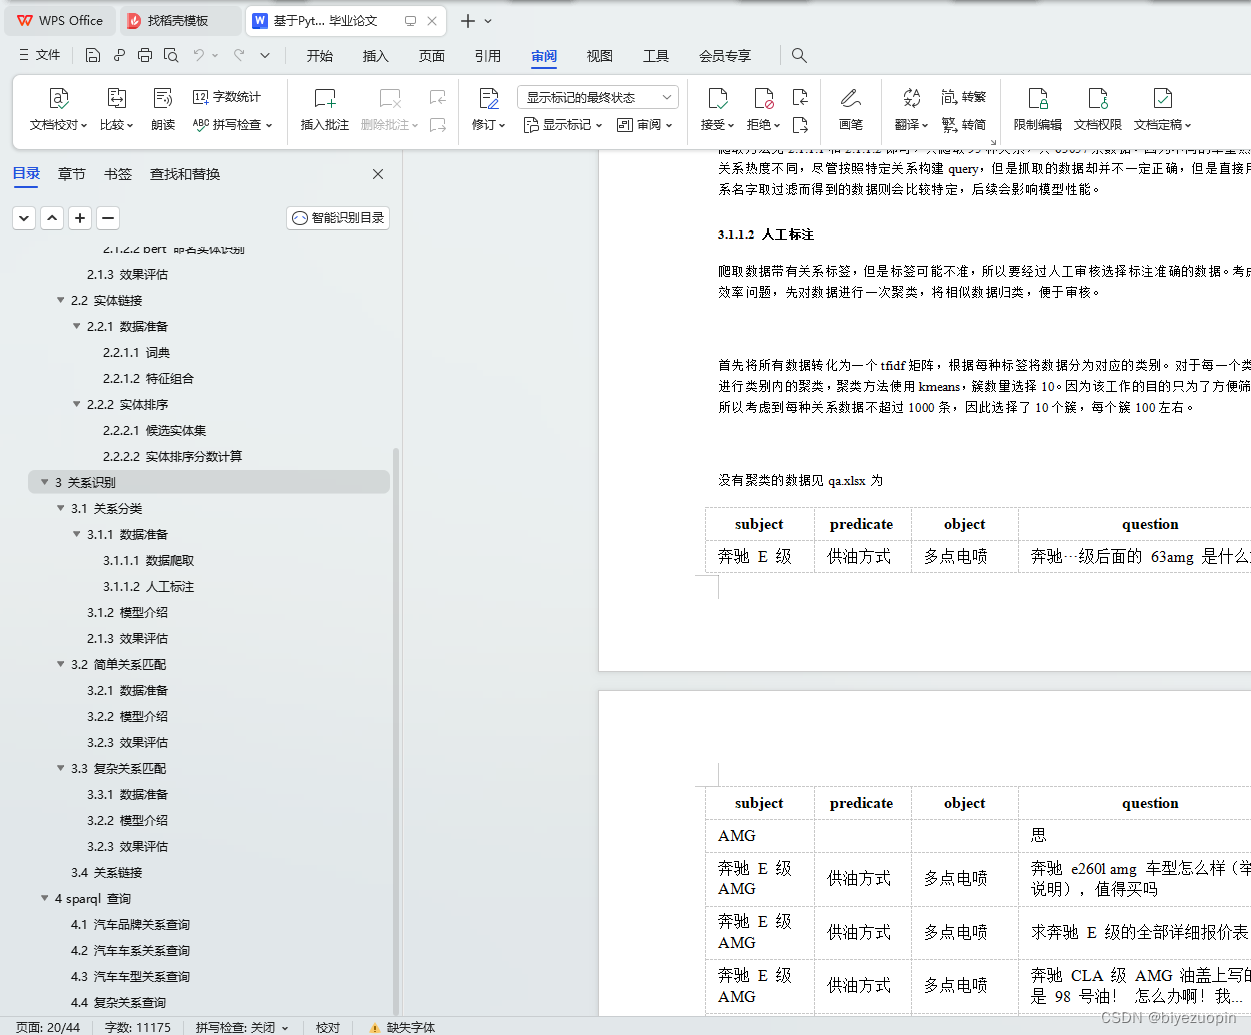Screen dimensions: 1251x1035
Task: Convert text with 转简
Action: point(964,125)
